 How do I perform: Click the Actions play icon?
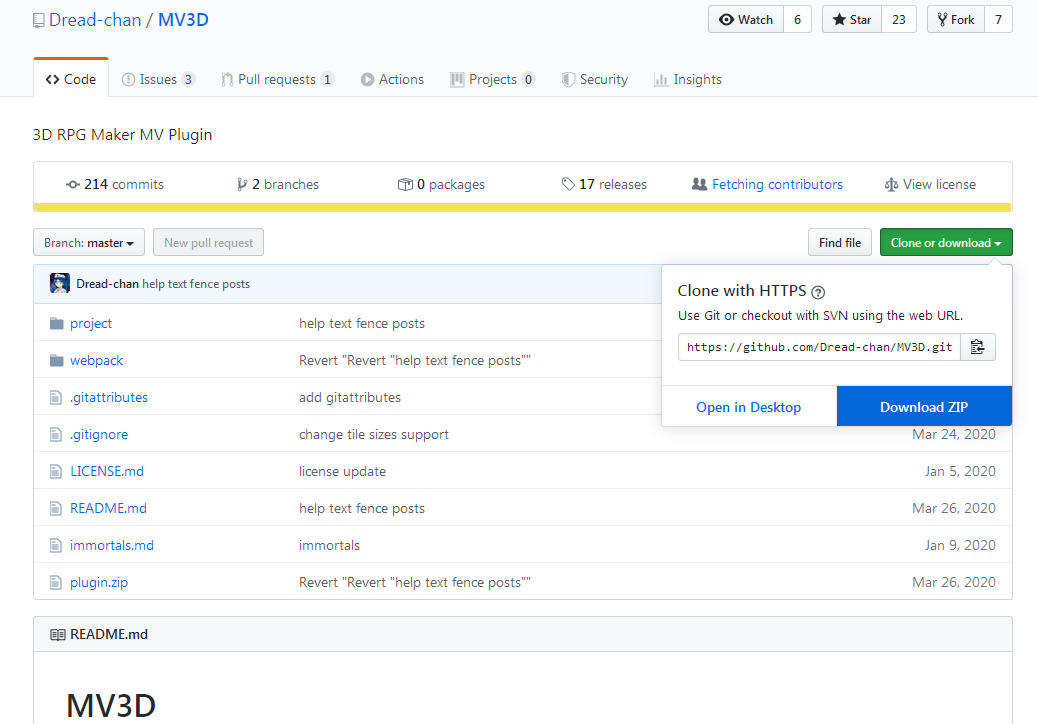coord(367,79)
